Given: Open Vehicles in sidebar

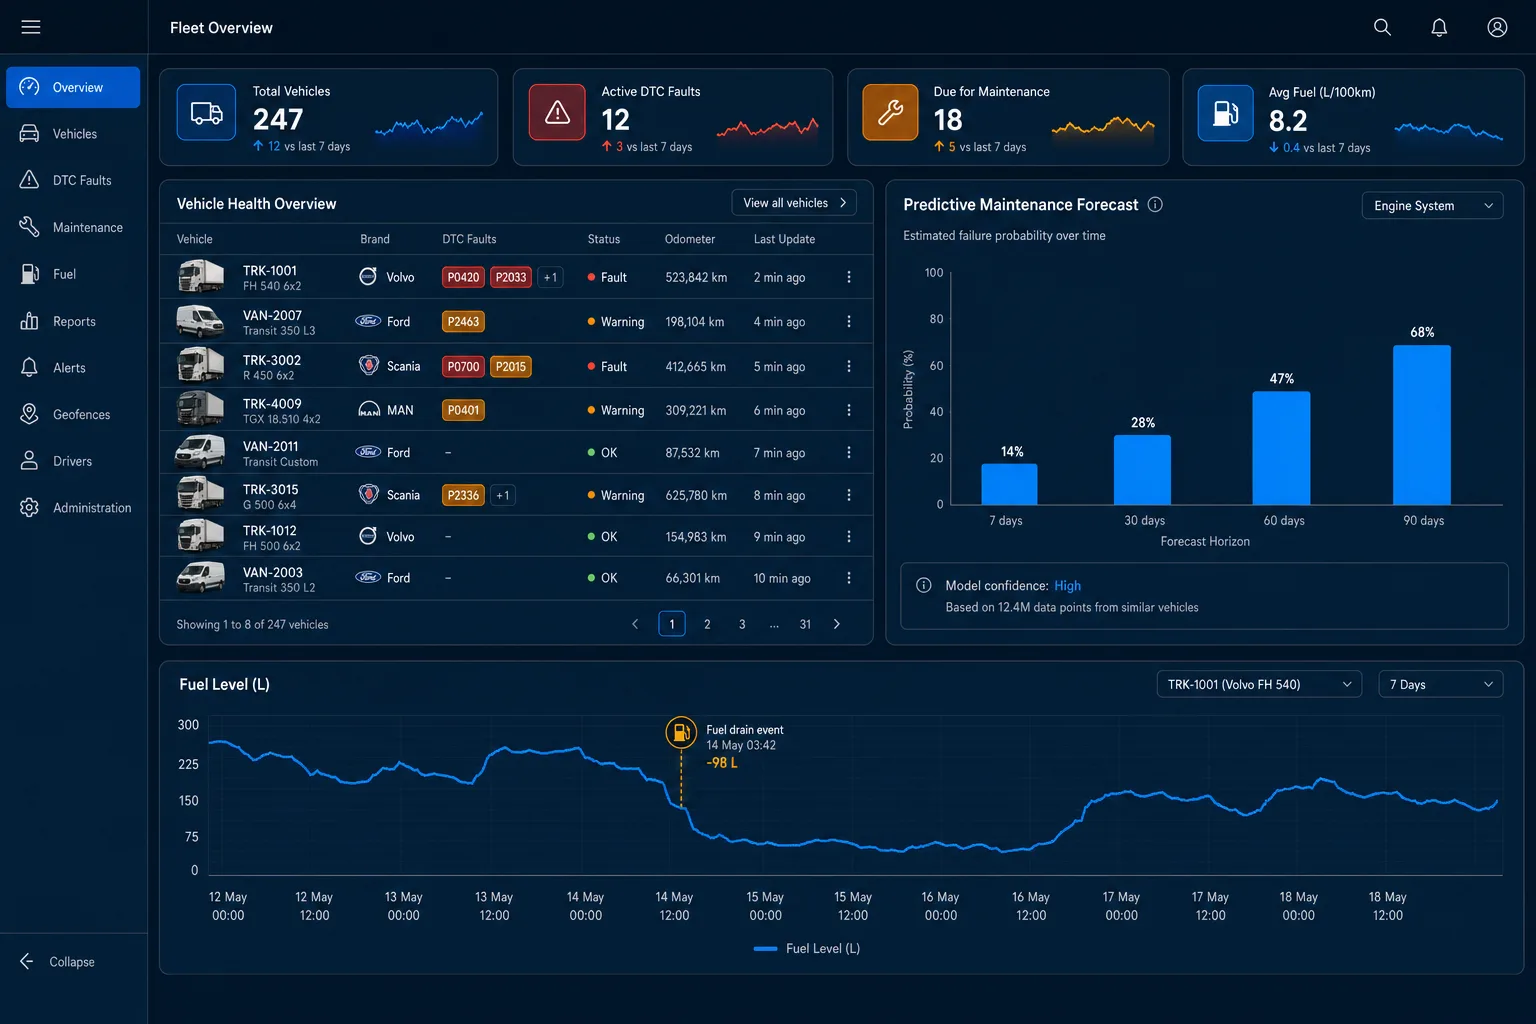Looking at the screenshot, I should click(73, 134).
